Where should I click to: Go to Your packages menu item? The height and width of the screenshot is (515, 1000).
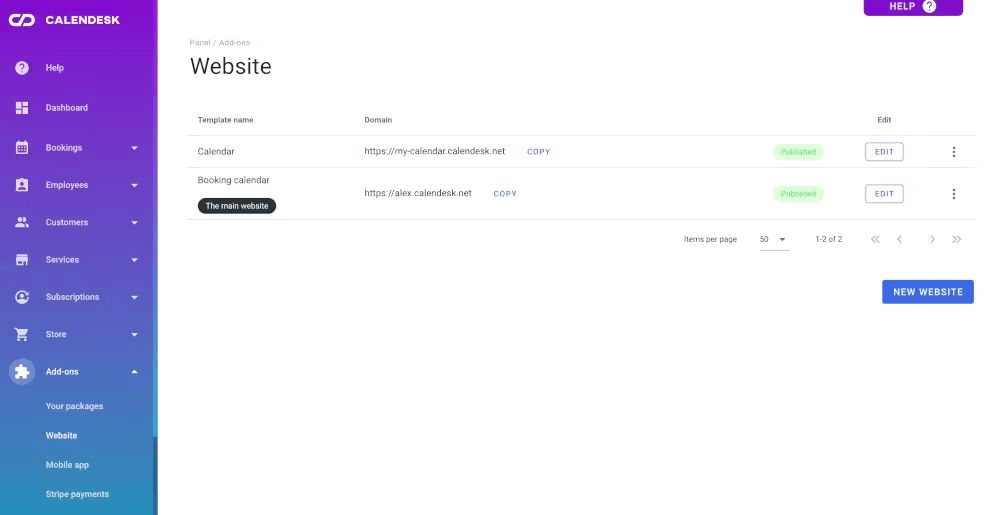tap(74, 406)
